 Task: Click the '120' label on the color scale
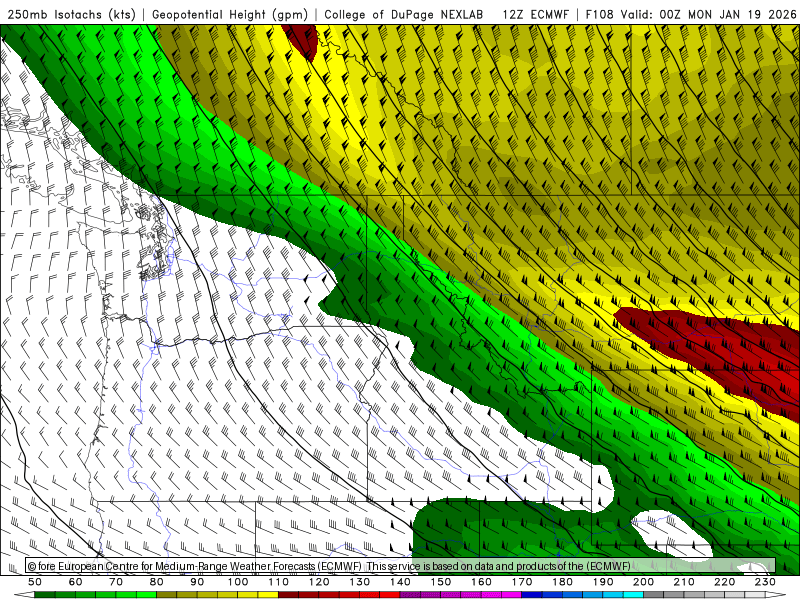[319, 582]
